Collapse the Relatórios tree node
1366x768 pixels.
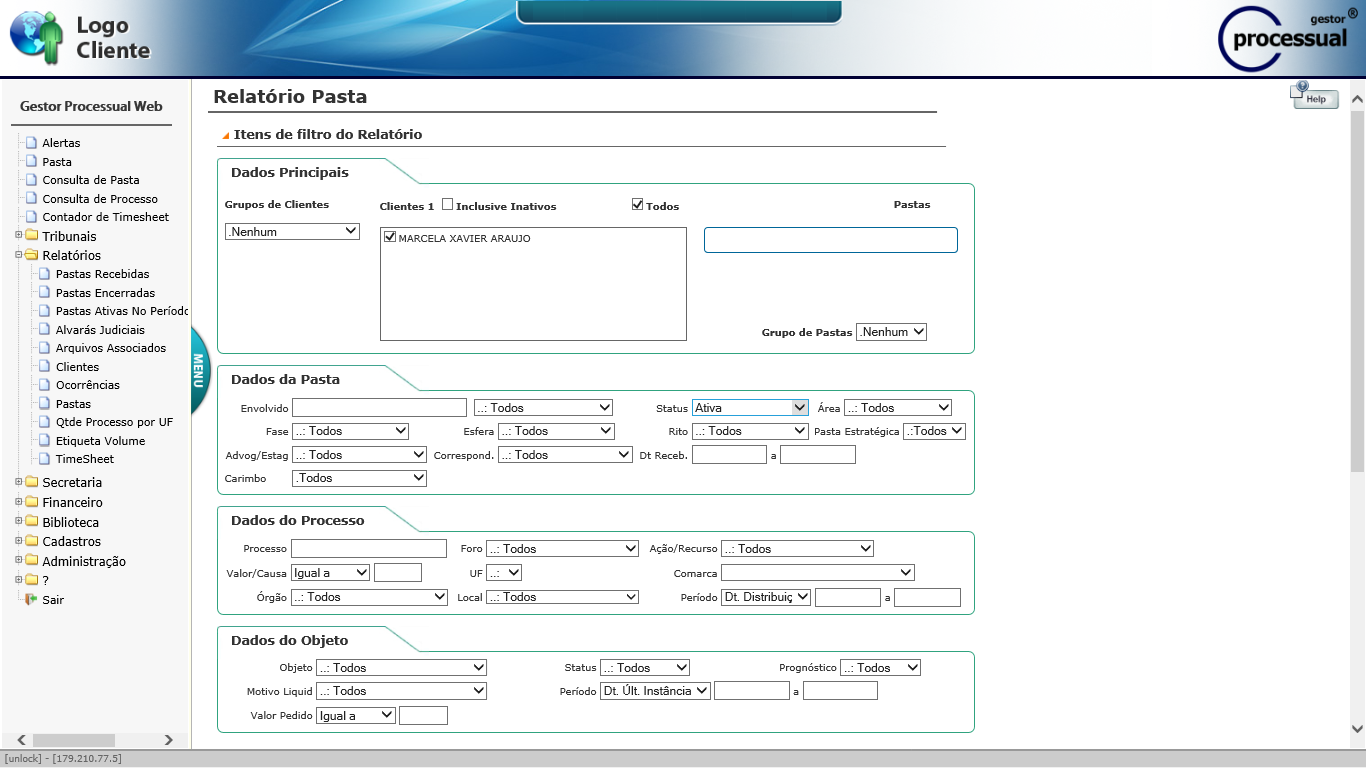click(18, 255)
